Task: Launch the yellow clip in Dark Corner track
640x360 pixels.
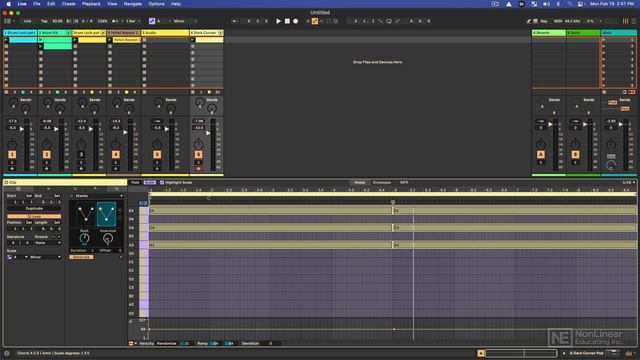Action: 193,40
